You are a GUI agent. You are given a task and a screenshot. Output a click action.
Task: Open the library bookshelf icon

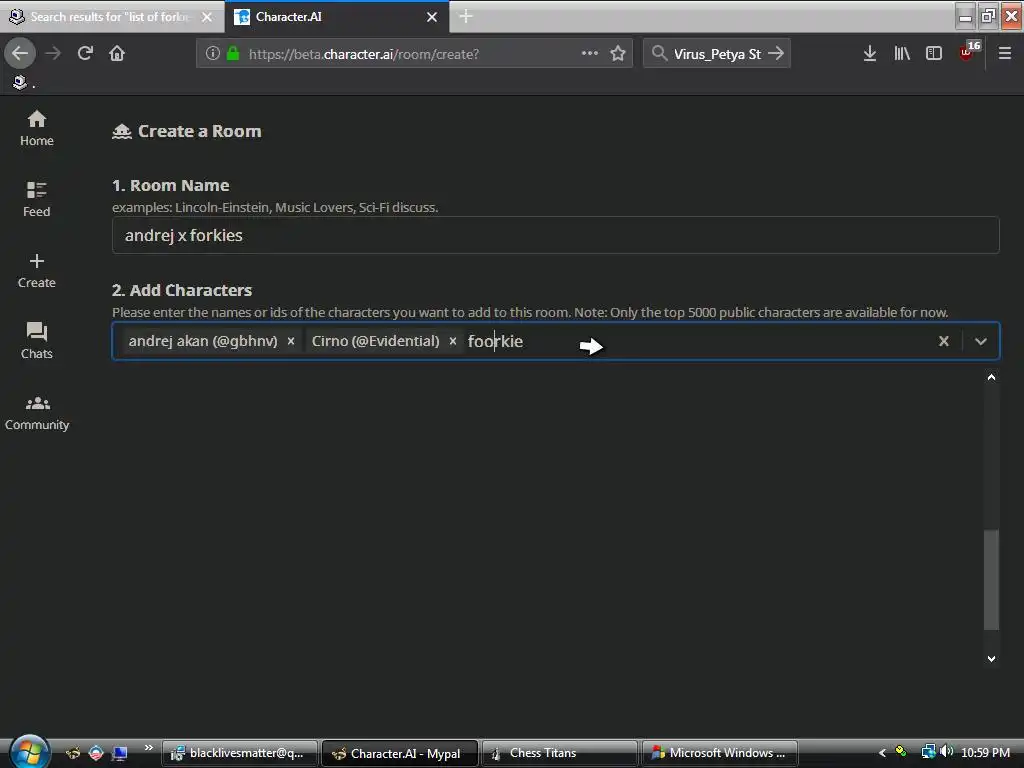(902, 53)
